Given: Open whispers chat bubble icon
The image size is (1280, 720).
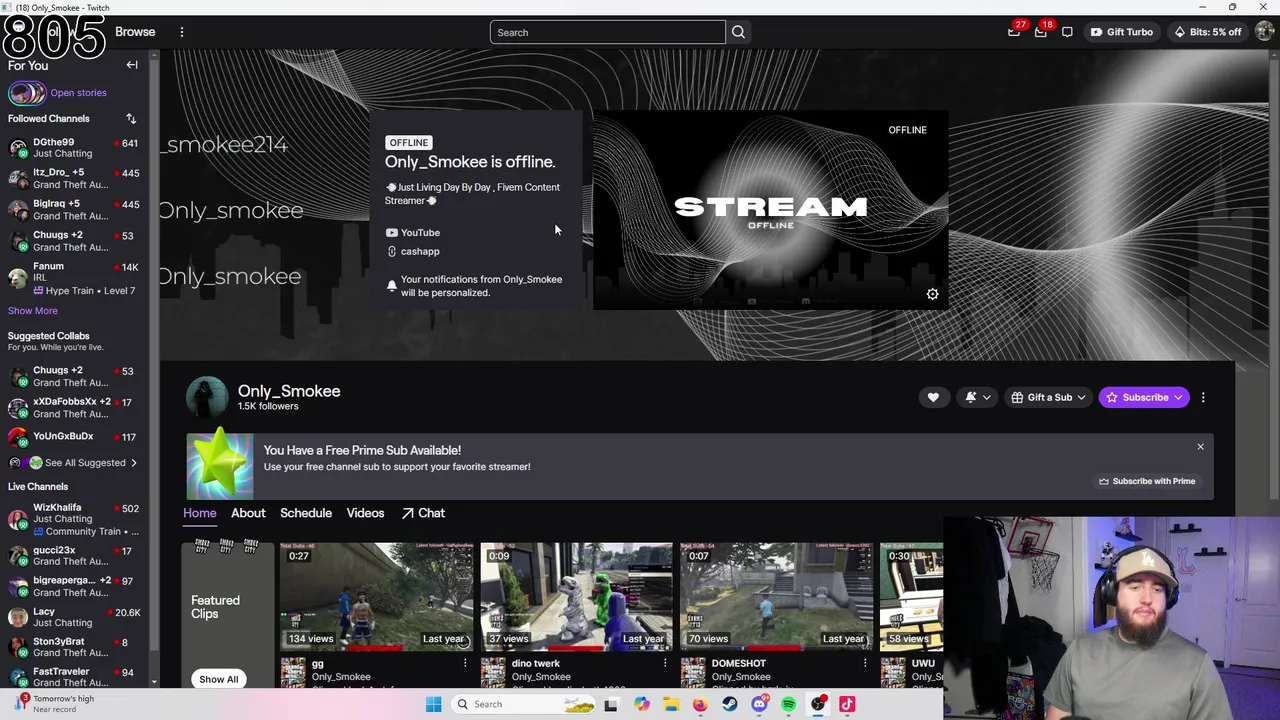Looking at the screenshot, I should (x=1067, y=32).
